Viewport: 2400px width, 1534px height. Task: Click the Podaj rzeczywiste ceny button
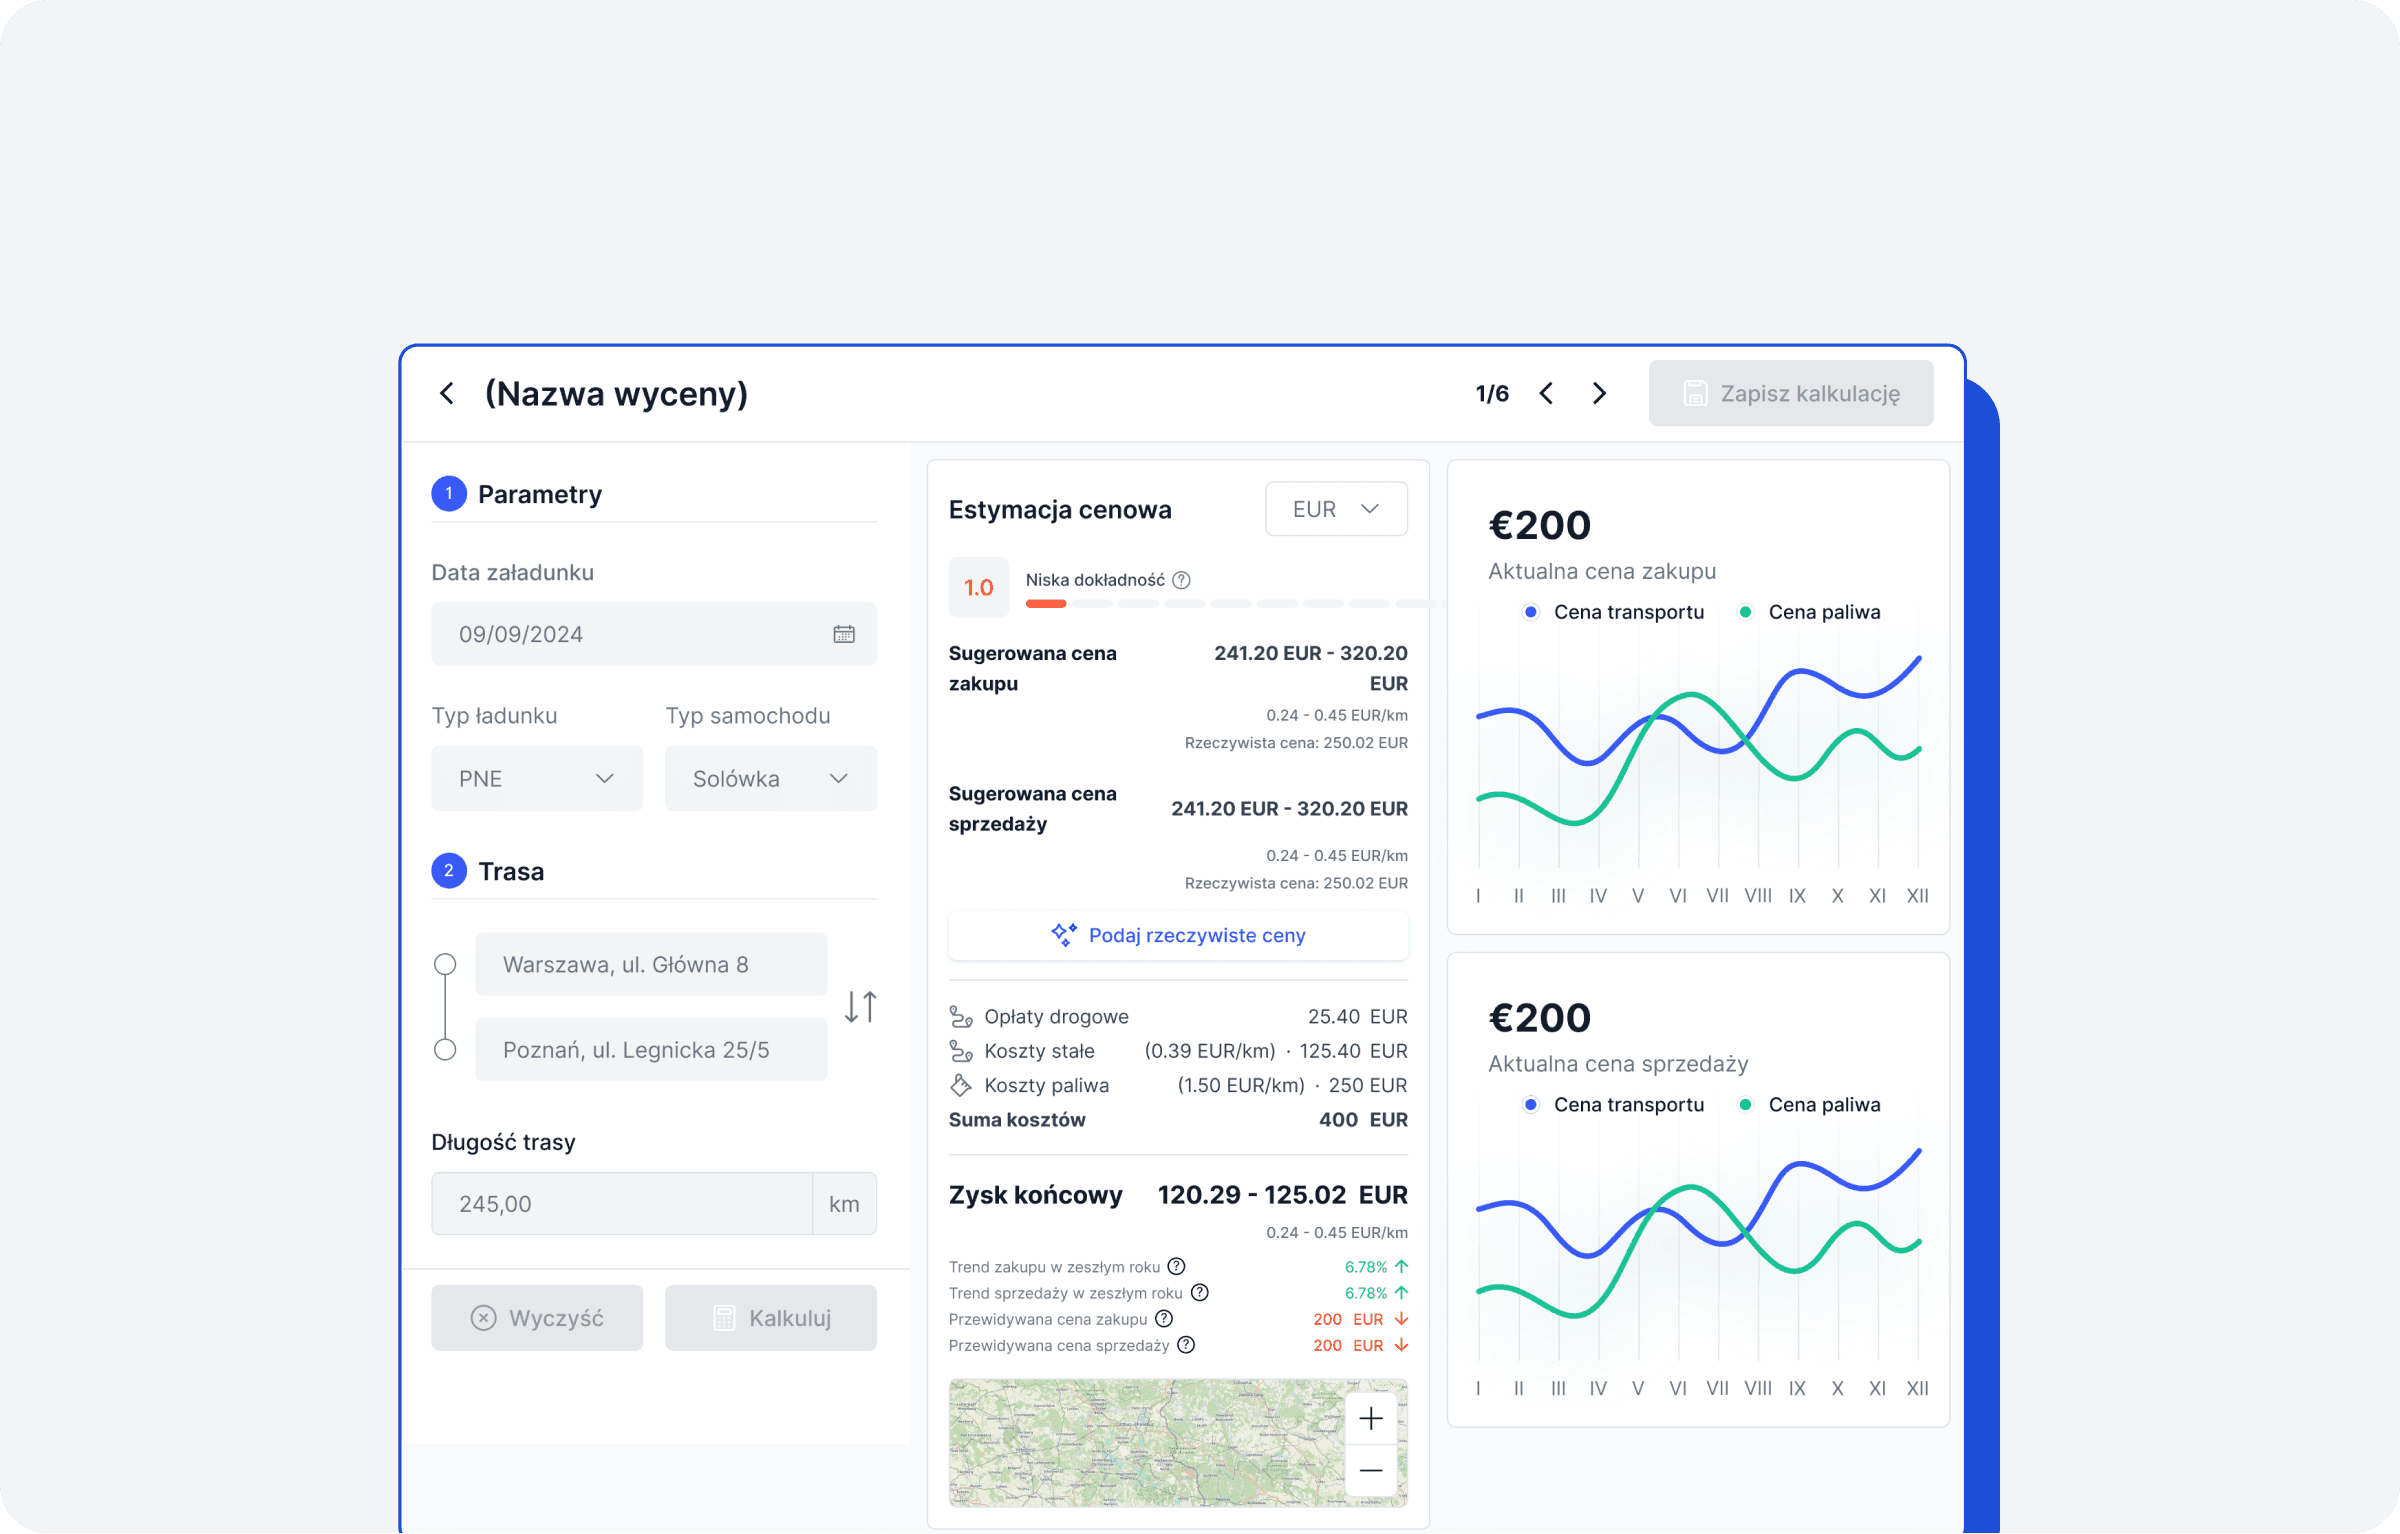[1178, 935]
